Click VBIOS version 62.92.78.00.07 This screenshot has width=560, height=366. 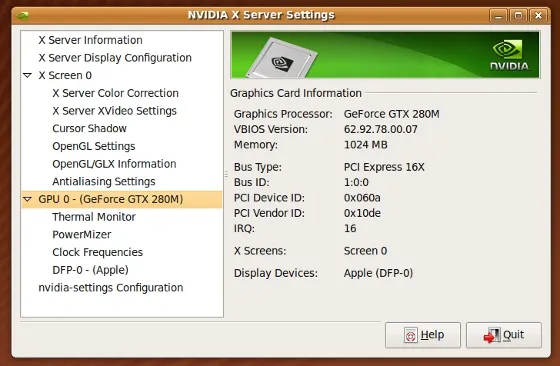pos(380,129)
